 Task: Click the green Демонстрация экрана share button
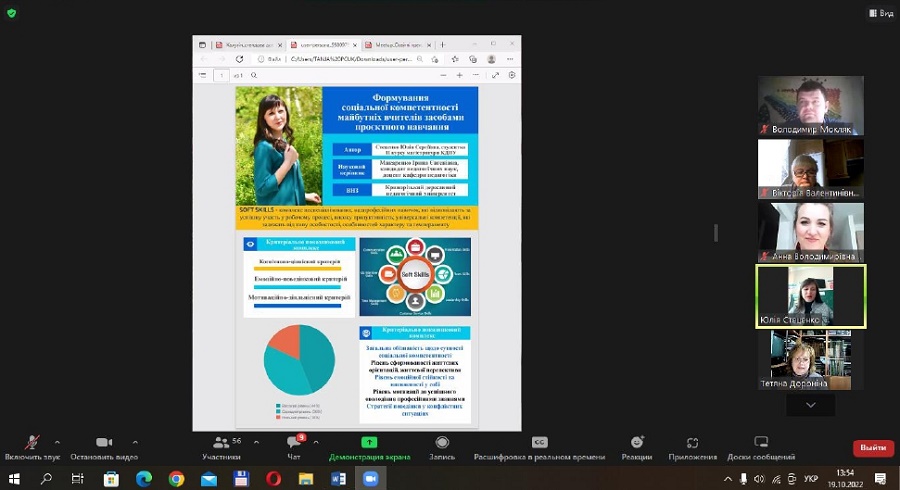point(369,446)
